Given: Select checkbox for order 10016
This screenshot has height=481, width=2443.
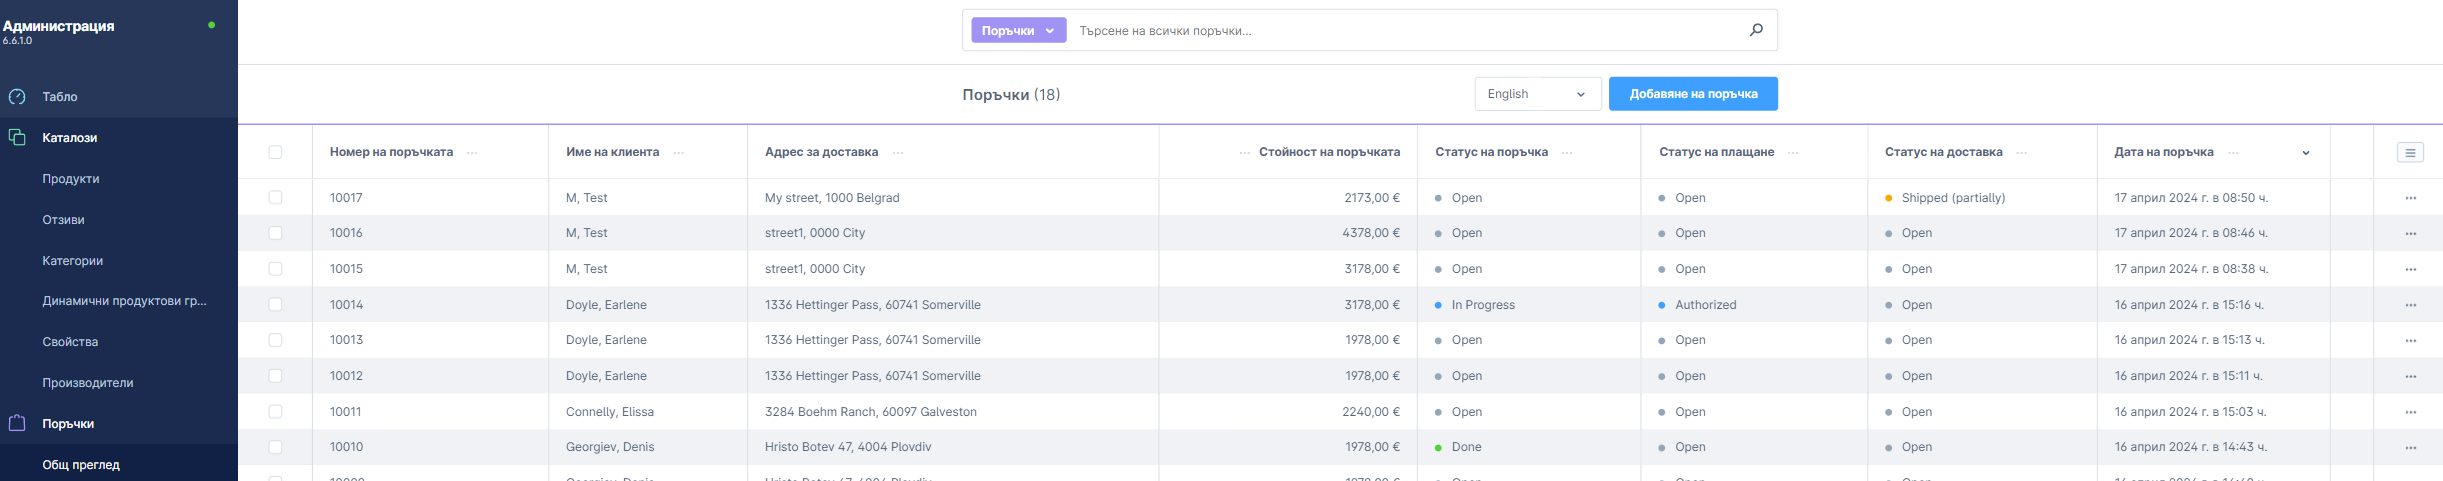Looking at the screenshot, I should coord(275,233).
